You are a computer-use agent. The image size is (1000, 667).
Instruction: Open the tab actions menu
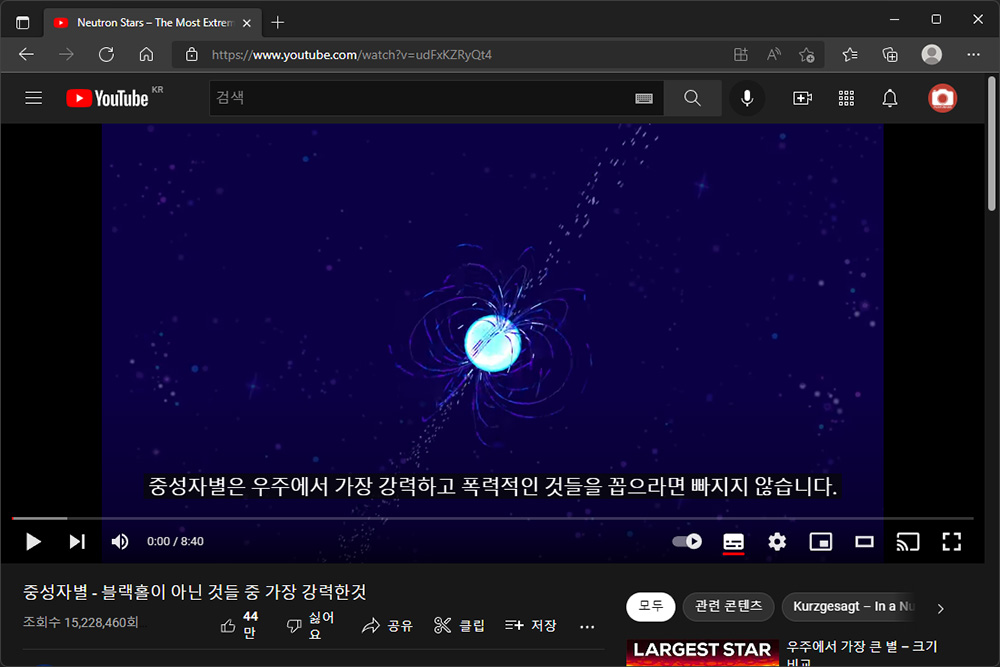[22, 23]
